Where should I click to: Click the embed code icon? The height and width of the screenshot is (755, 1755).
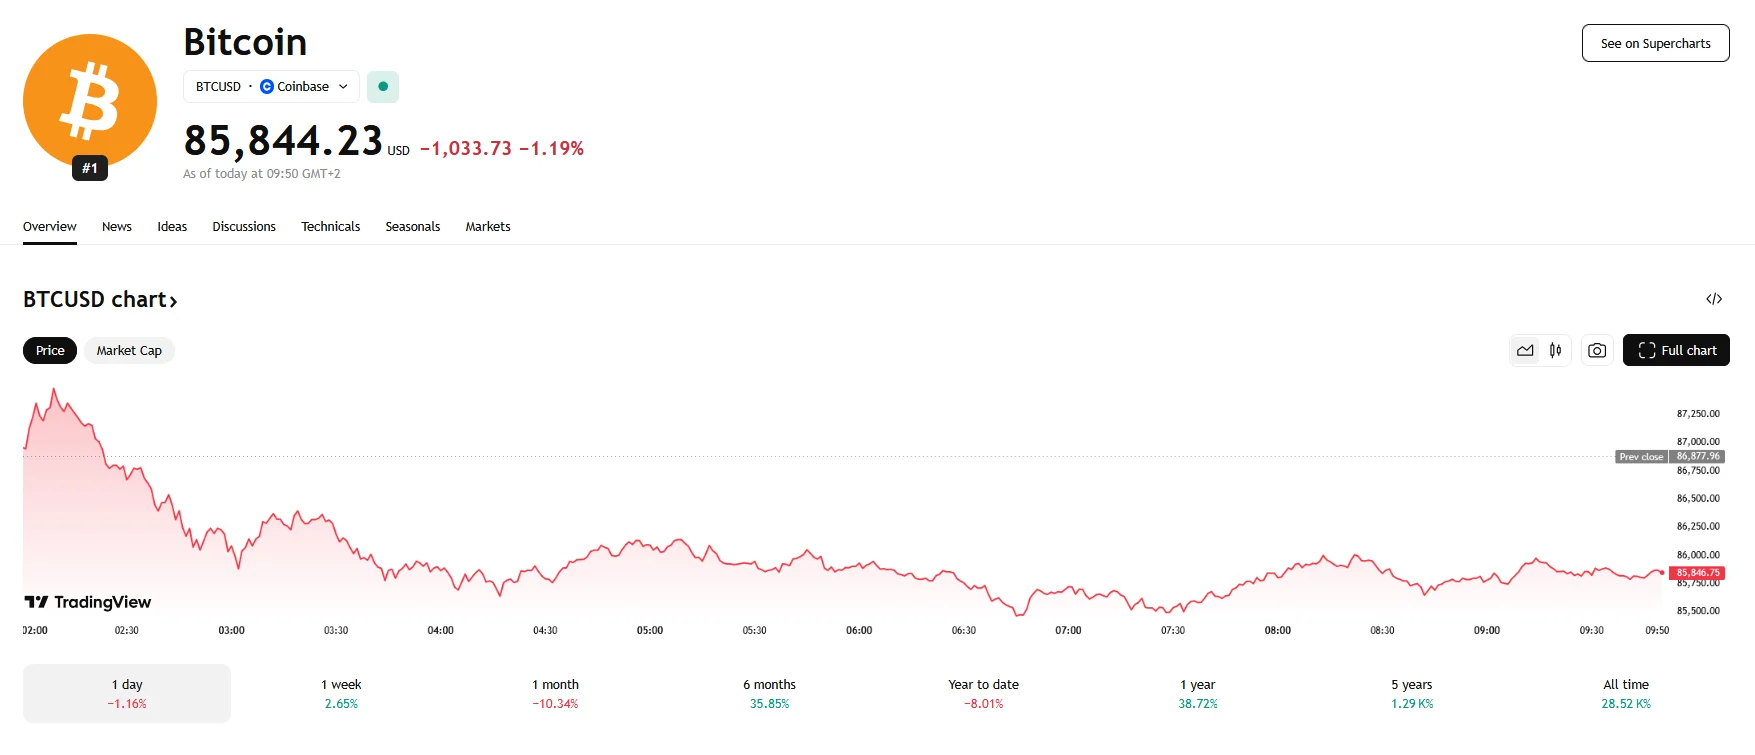[1714, 299]
